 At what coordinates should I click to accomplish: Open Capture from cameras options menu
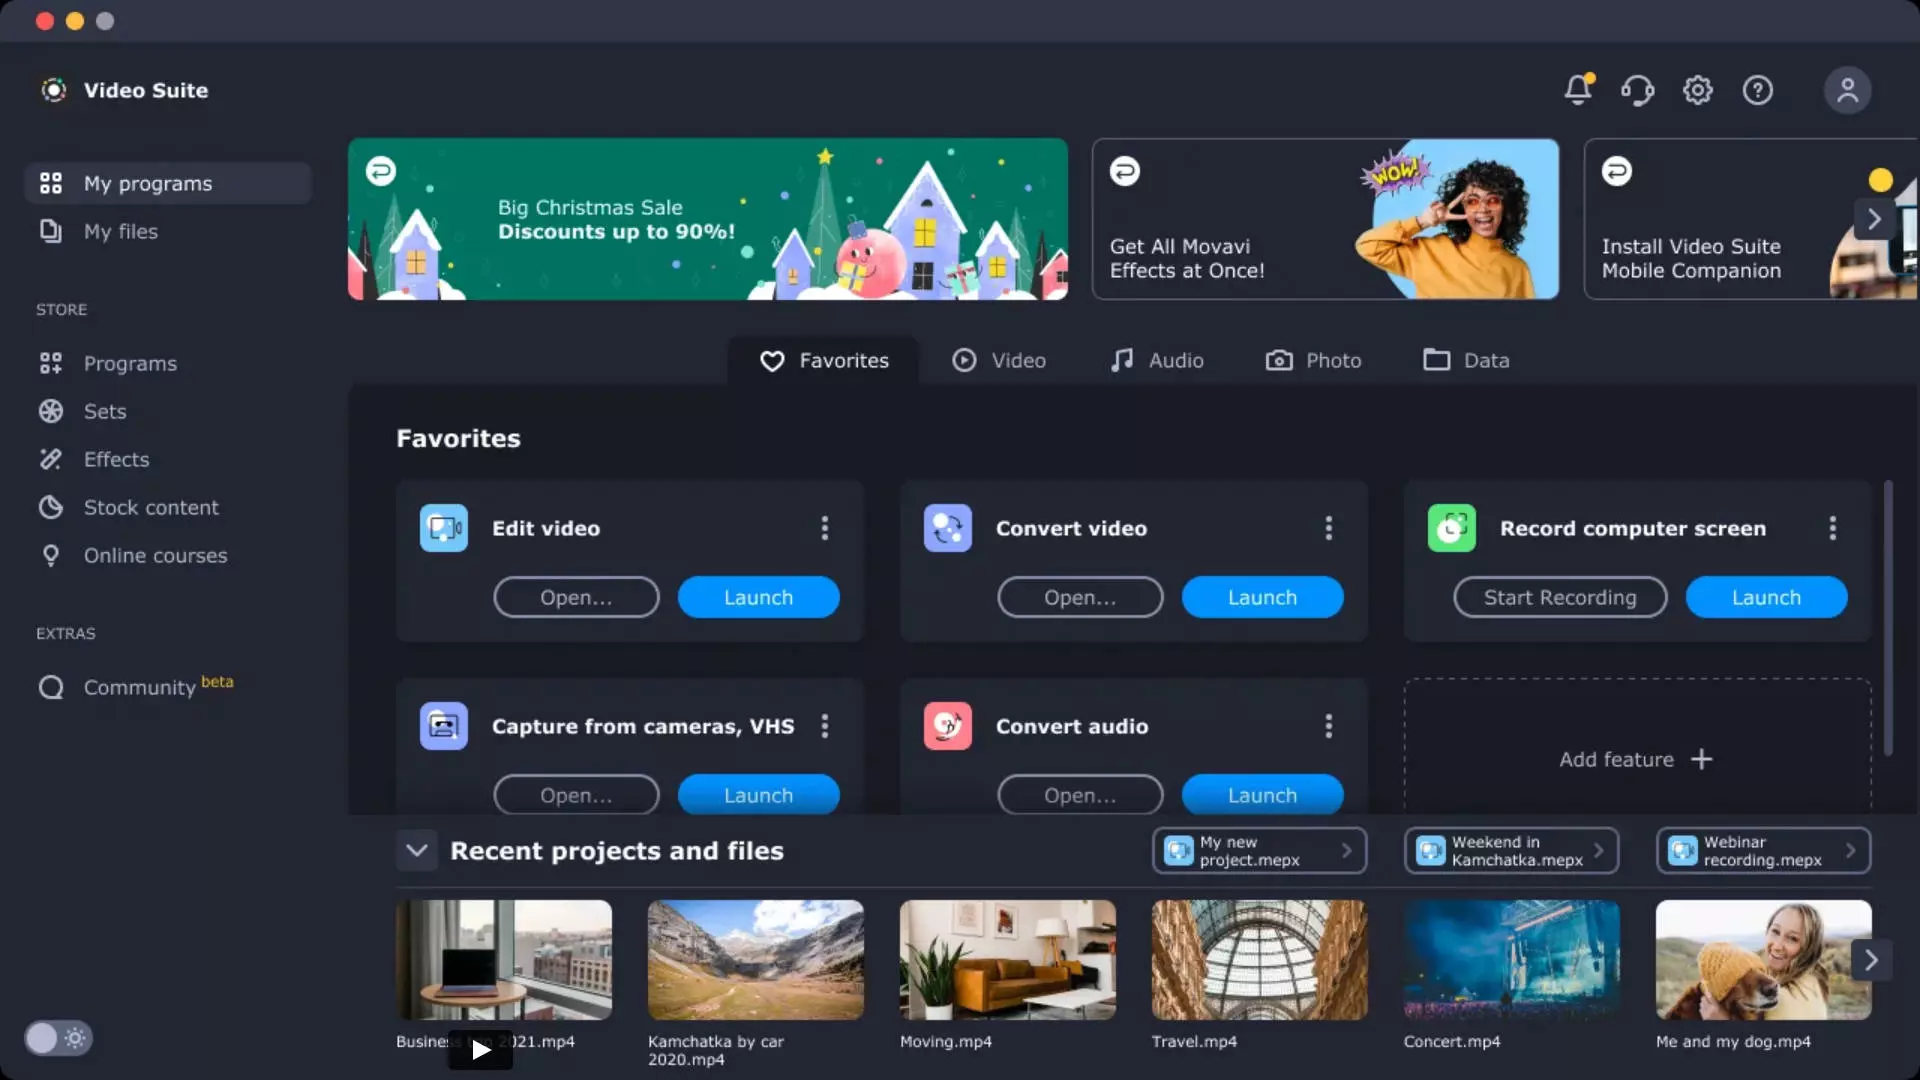tap(824, 725)
